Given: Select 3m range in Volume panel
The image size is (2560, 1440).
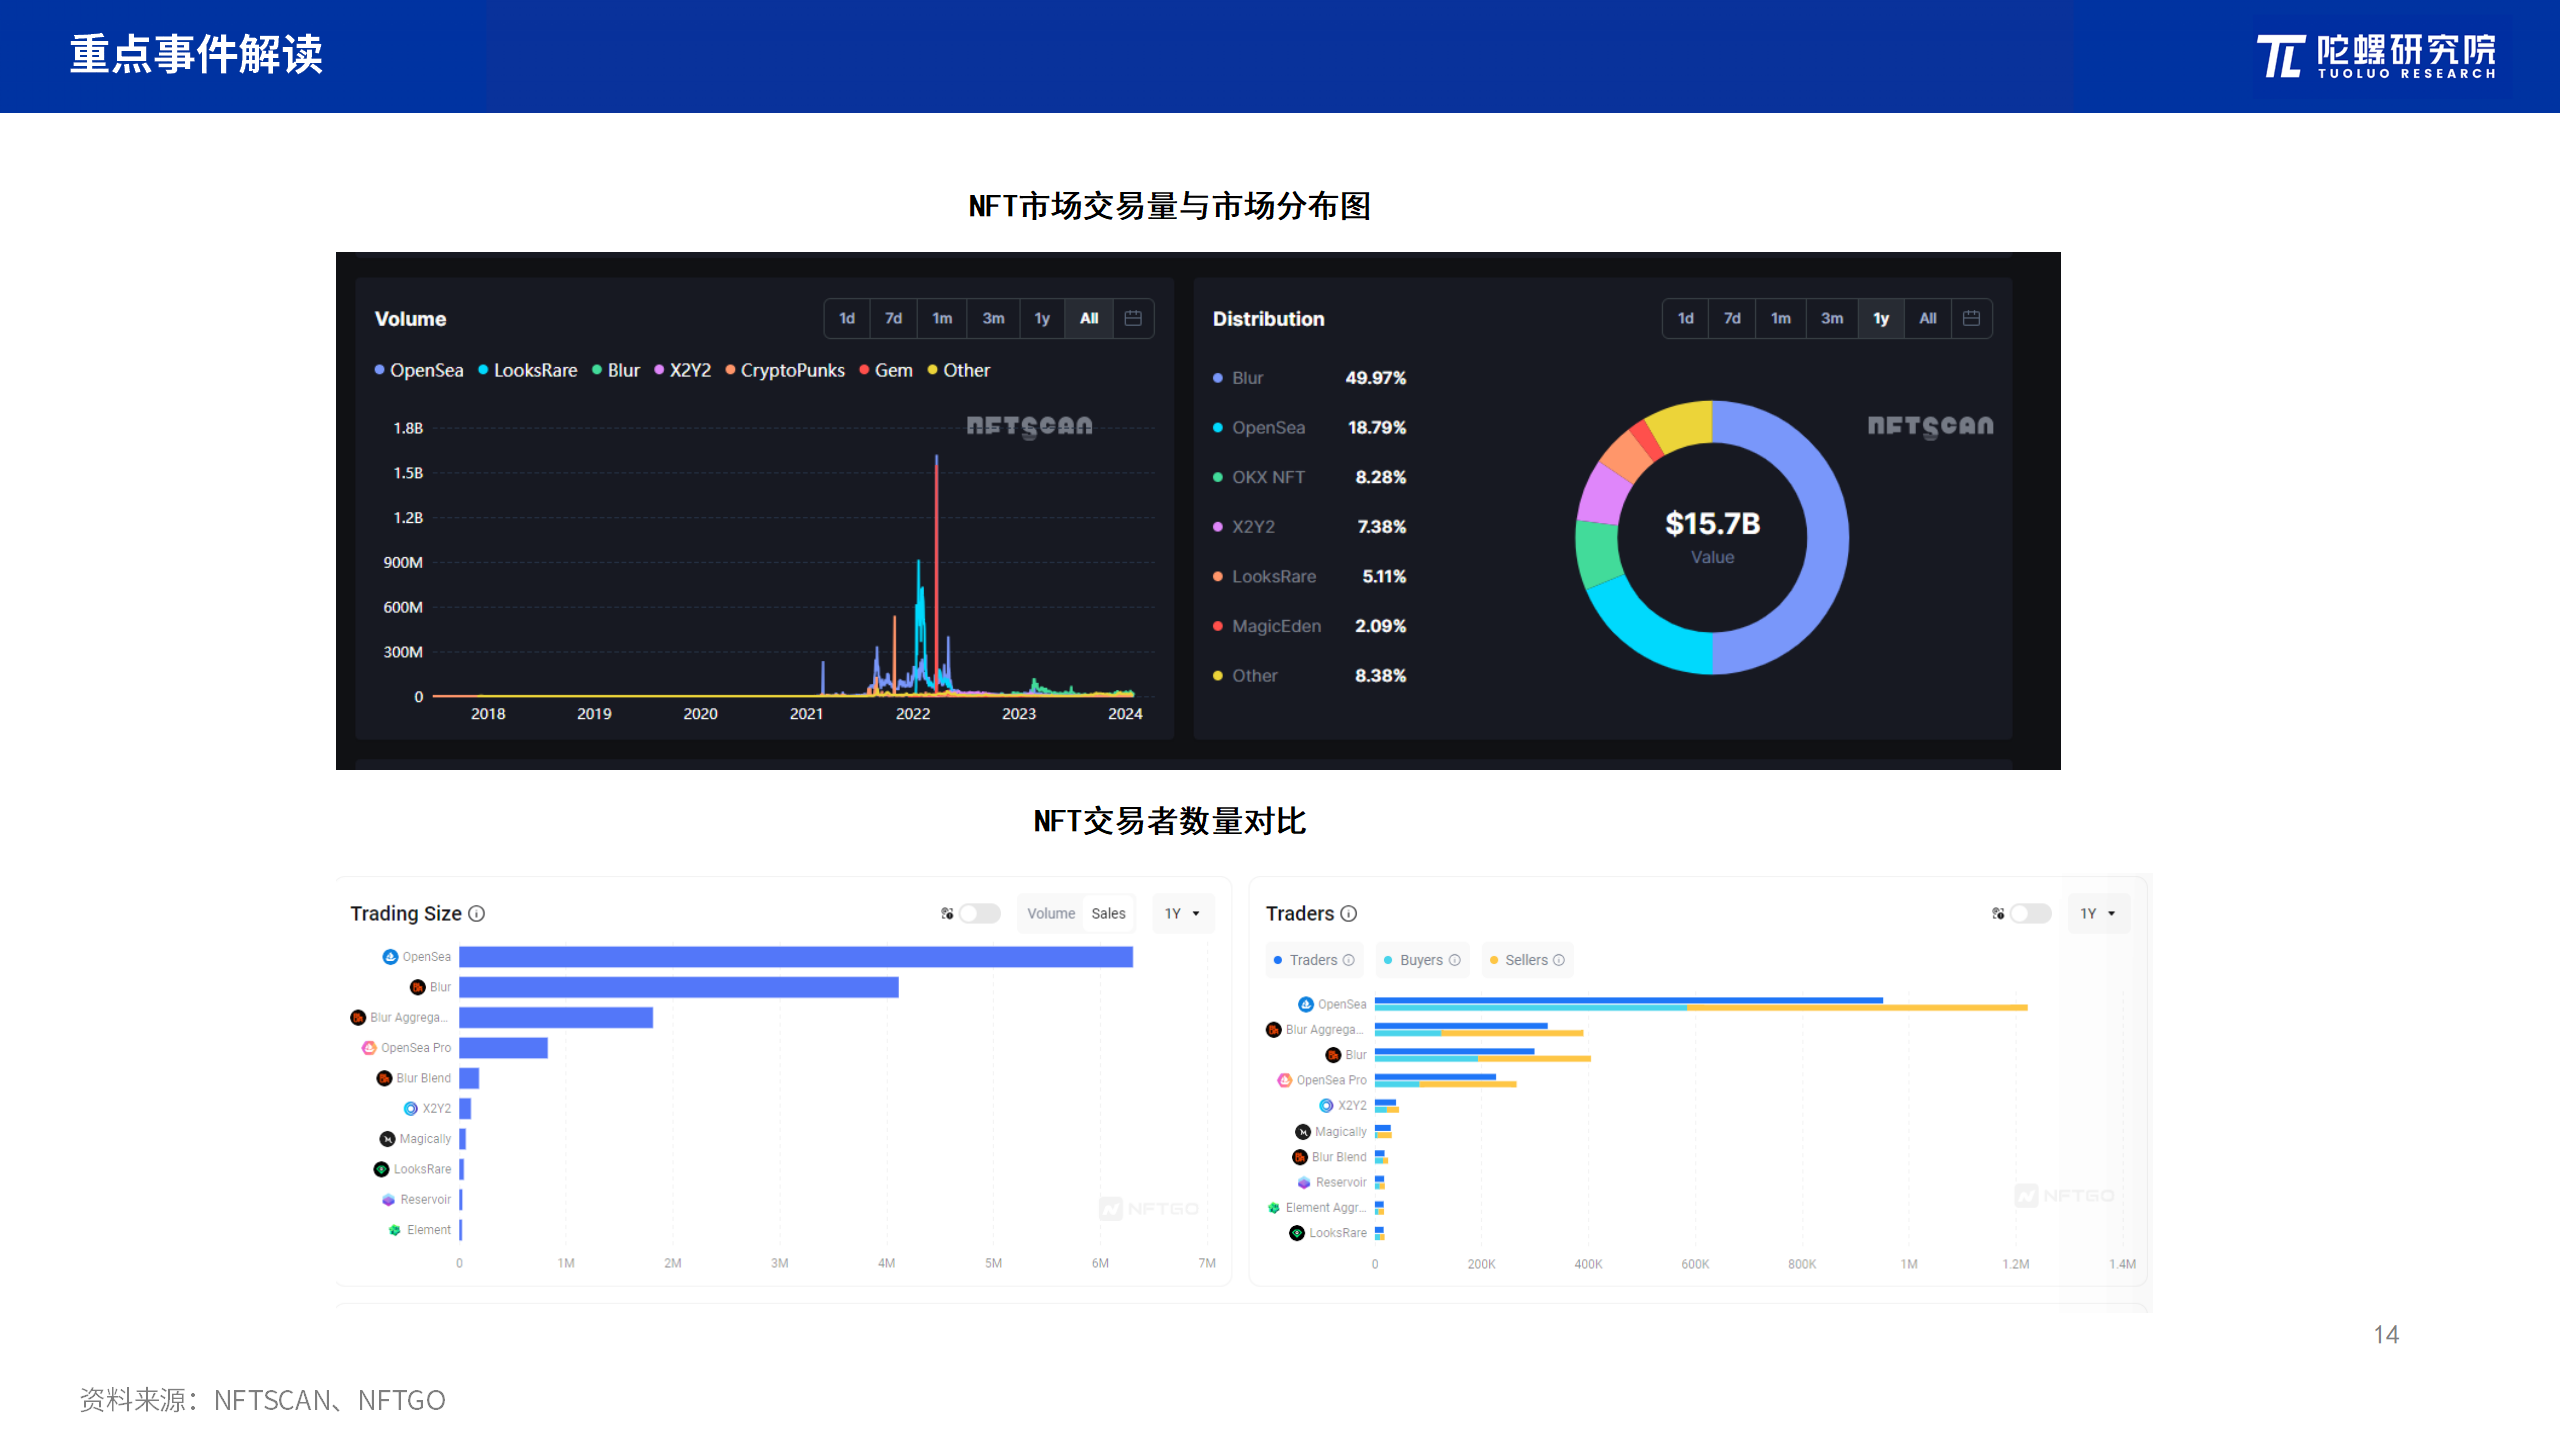Looking at the screenshot, I should tap(993, 318).
